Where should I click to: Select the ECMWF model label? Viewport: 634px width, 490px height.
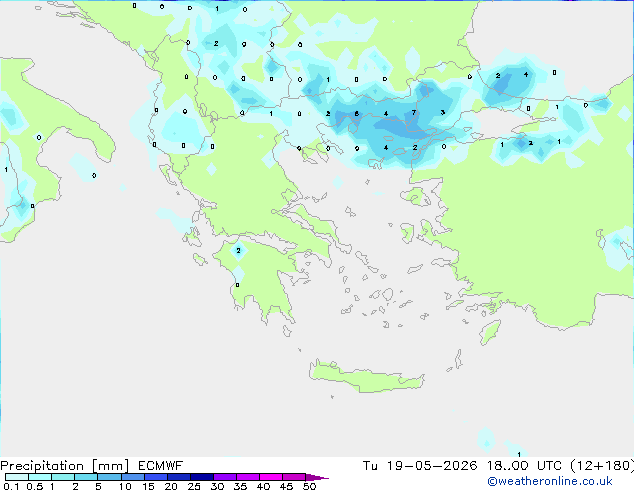tap(160, 466)
